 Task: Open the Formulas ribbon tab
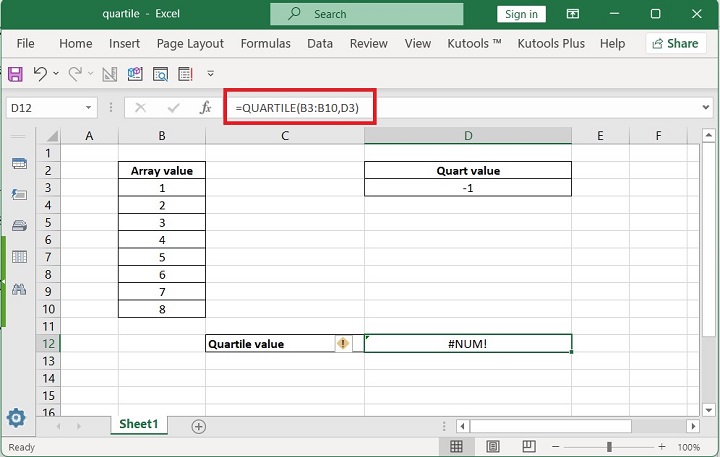265,44
